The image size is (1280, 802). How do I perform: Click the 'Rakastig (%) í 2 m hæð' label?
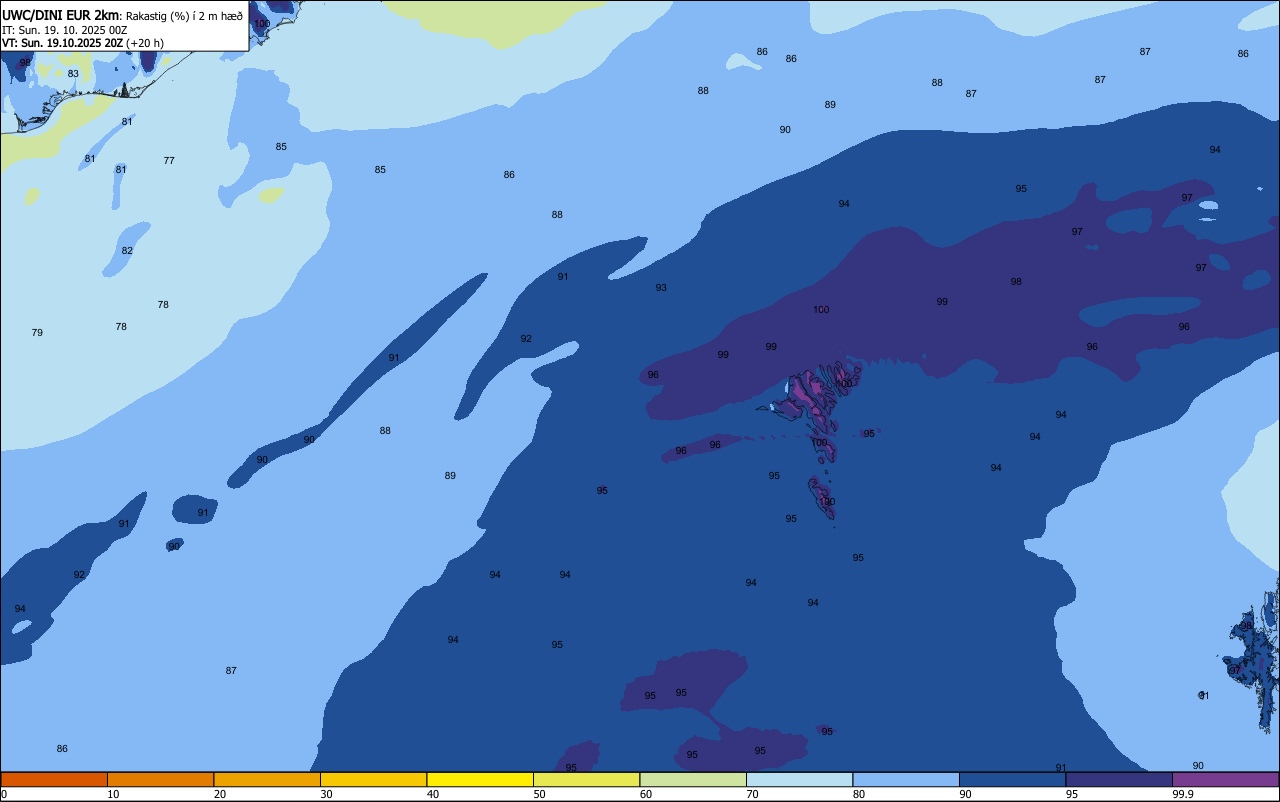pos(184,15)
